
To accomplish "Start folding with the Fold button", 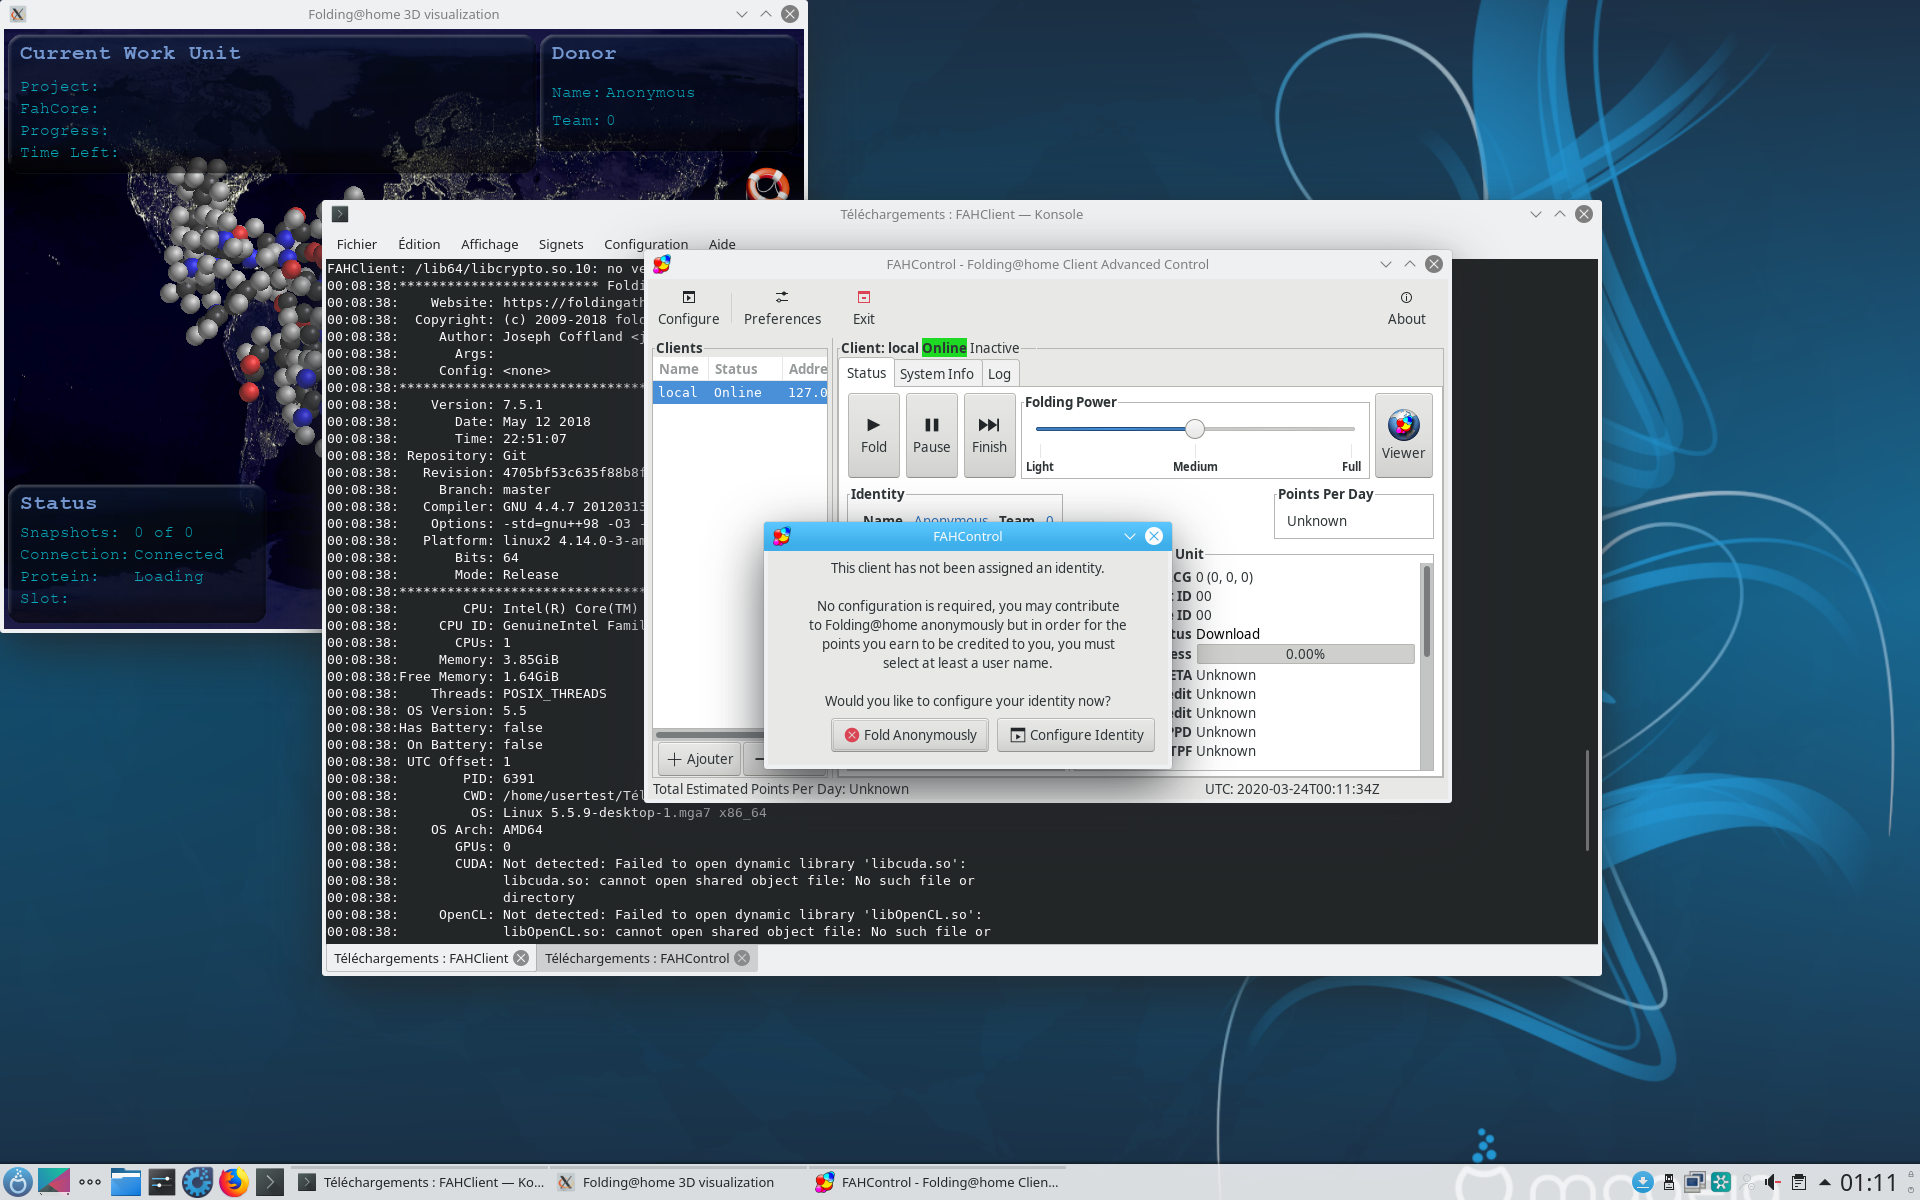I will pos(874,435).
